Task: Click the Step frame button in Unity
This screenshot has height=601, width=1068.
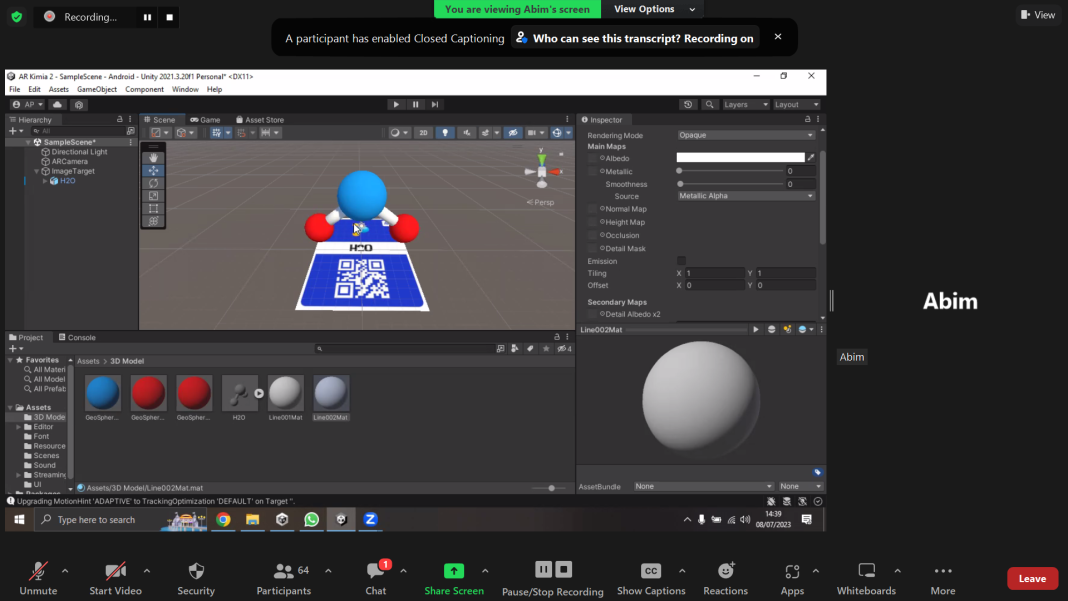Action: coord(435,104)
